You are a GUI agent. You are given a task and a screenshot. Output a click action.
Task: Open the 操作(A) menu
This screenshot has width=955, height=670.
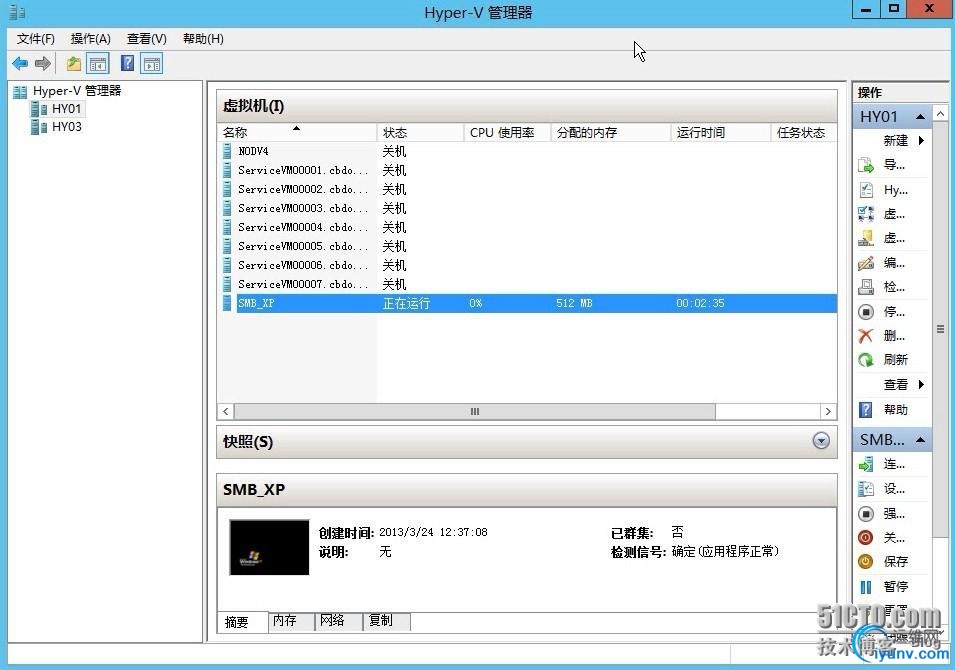point(90,39)
